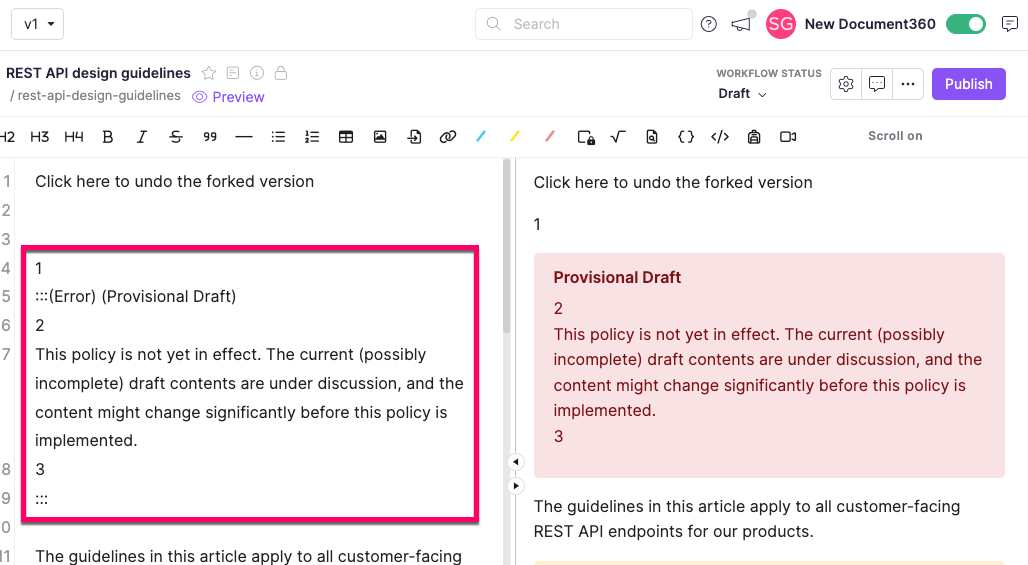Open the v1 version dropdown

click(x=37, y=24)
